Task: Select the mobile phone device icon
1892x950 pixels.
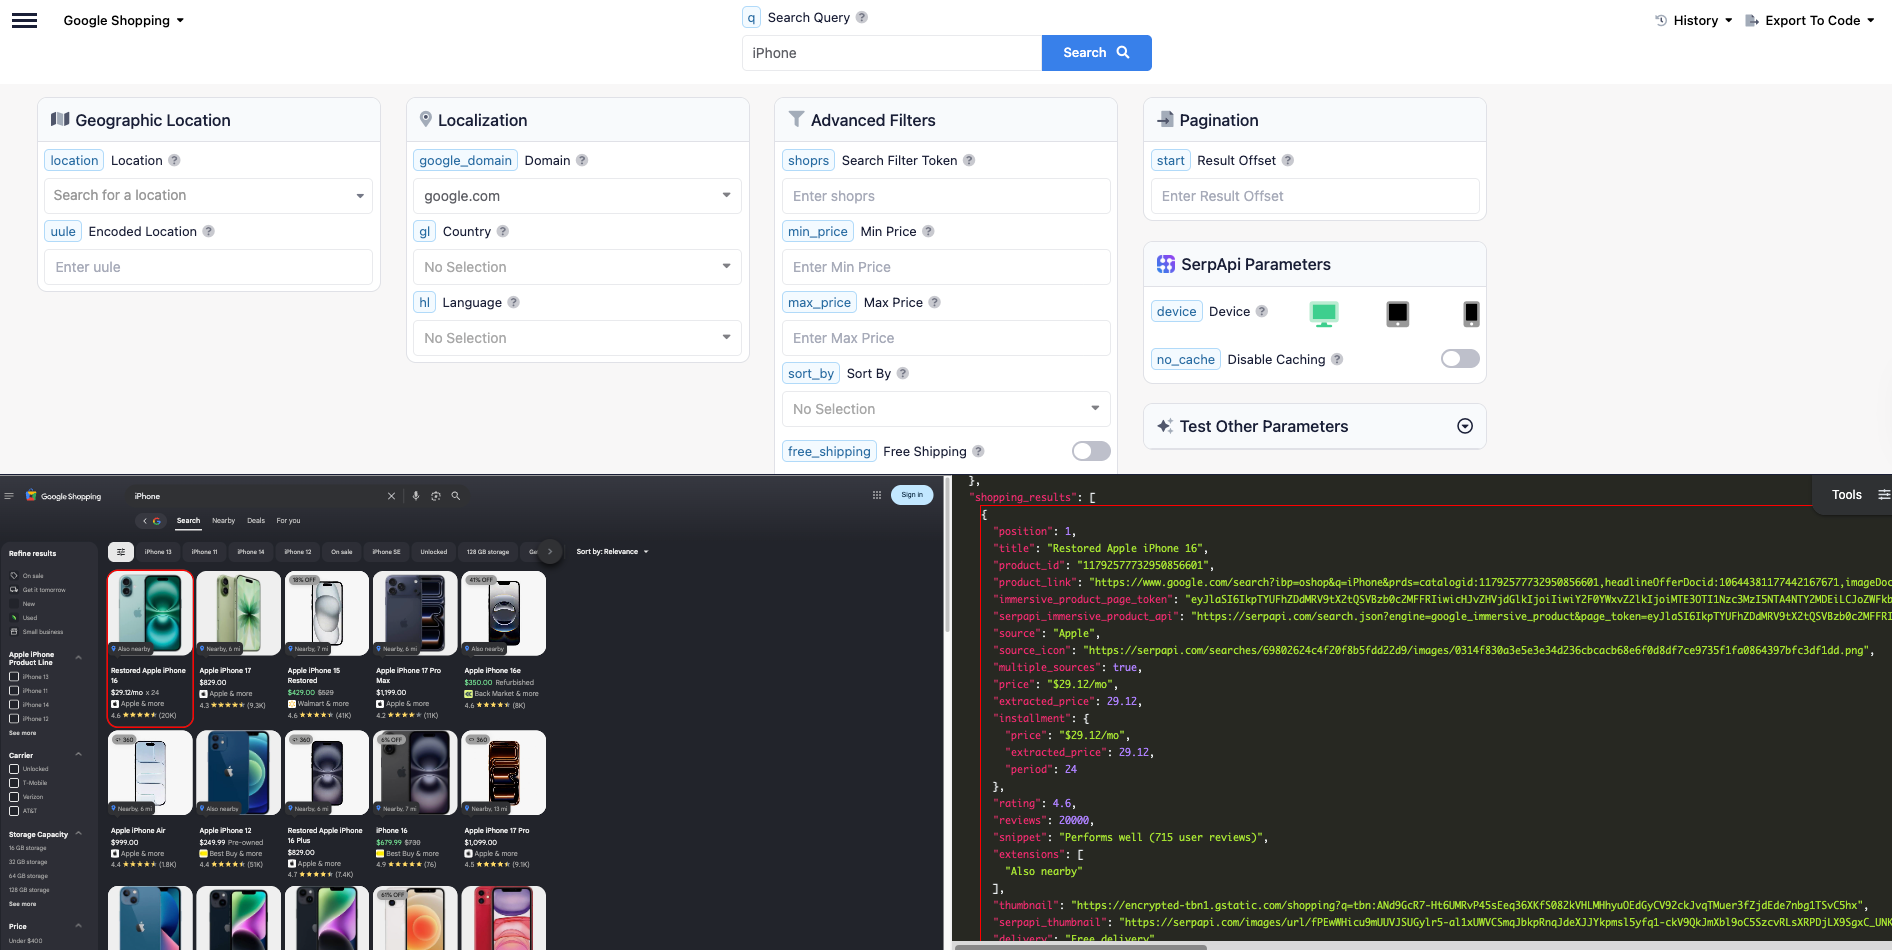Action: pos(1470,313)
